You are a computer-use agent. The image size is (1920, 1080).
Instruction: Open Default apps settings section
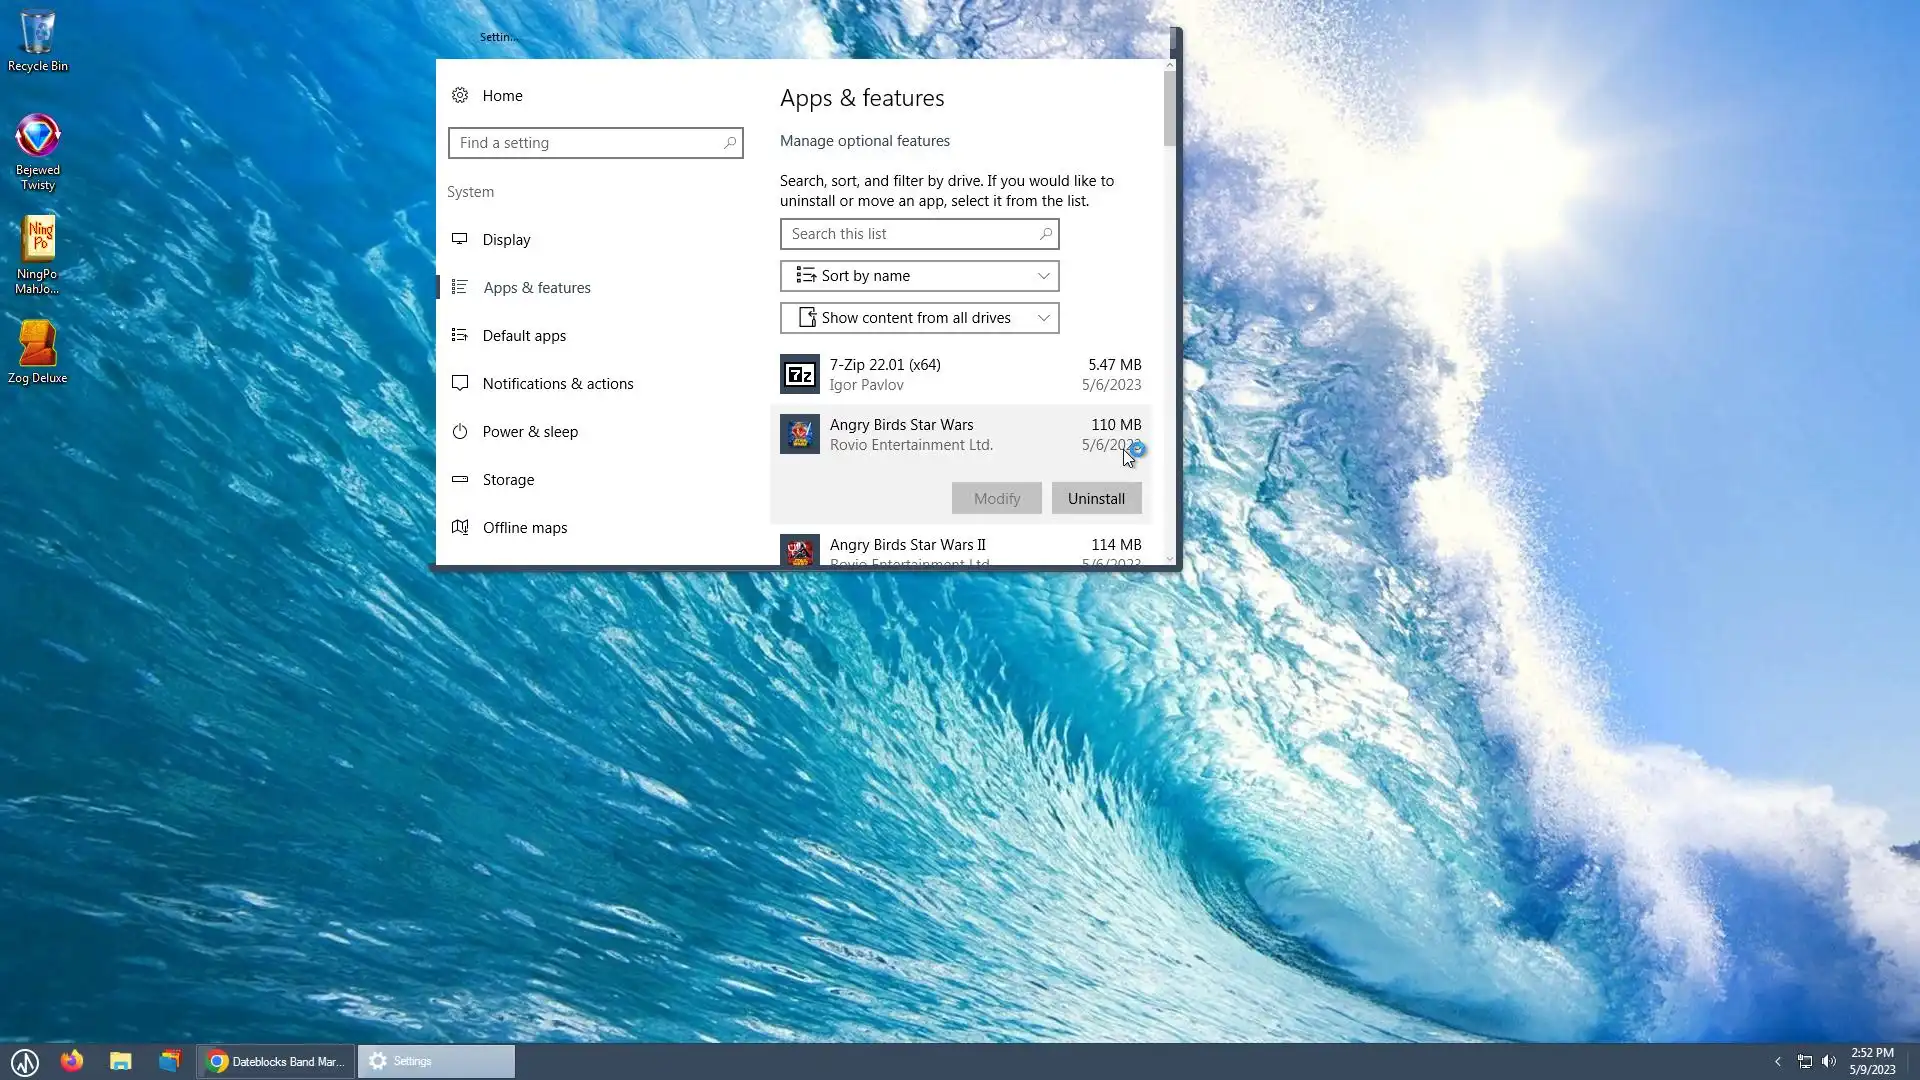pyautogui.click(x=524, y=336)
